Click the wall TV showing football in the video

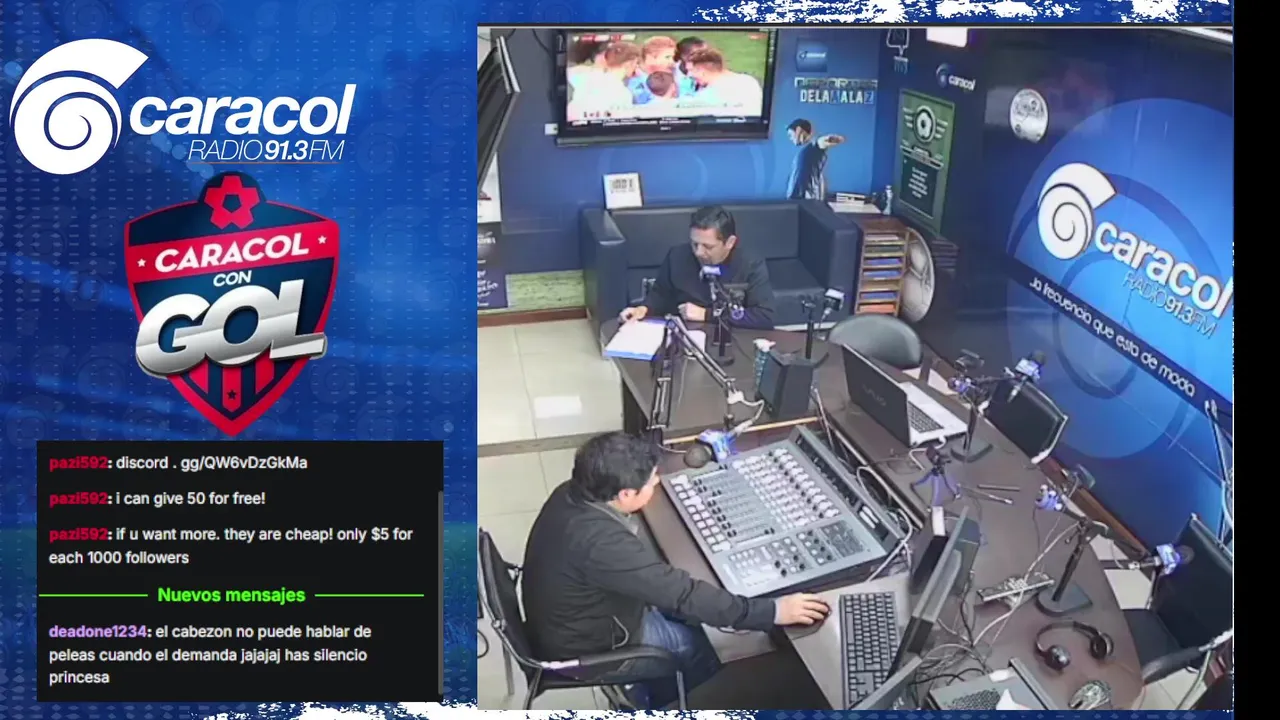(x=667, y=85)
